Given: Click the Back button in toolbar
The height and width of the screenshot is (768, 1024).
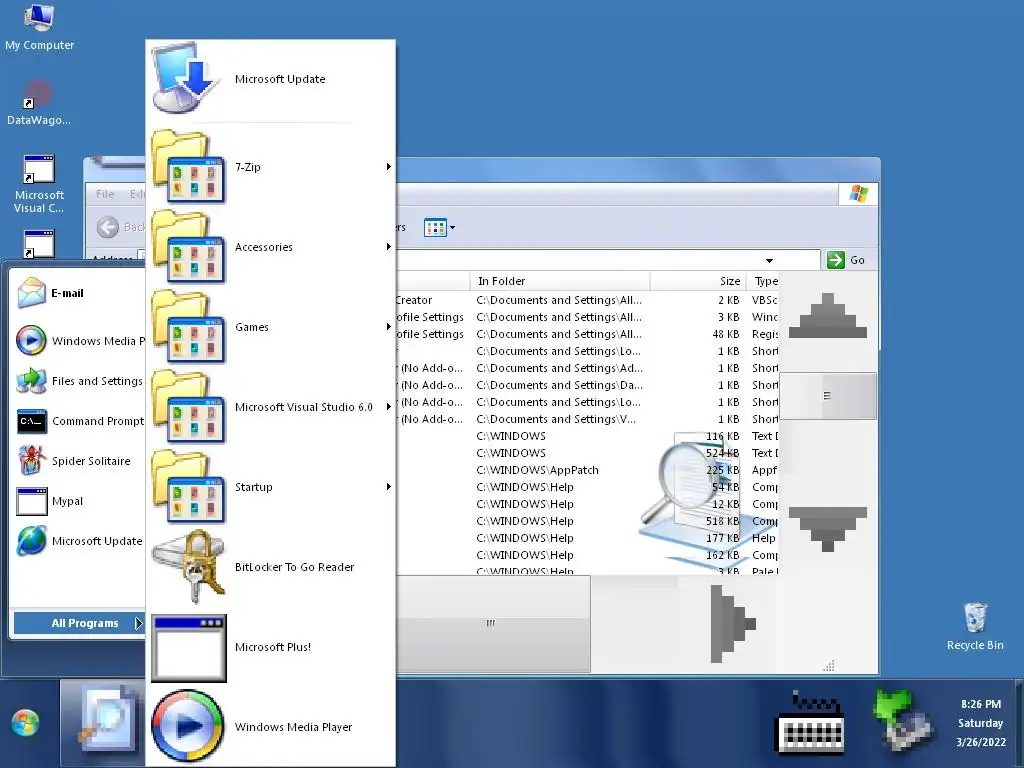Looking at the screenshot, I should click(x=121, y=227).
